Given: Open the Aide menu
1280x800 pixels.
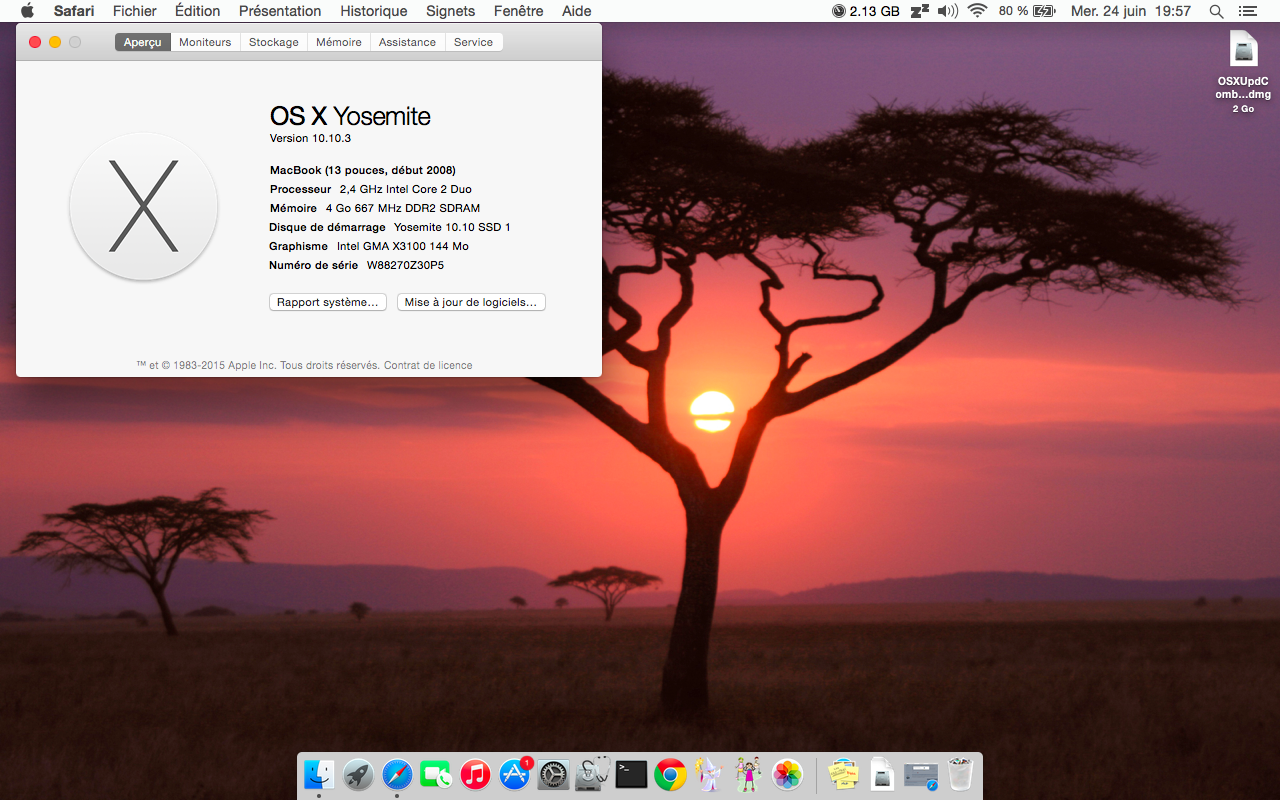Looking at the screenshot, I should coord(576,11).
